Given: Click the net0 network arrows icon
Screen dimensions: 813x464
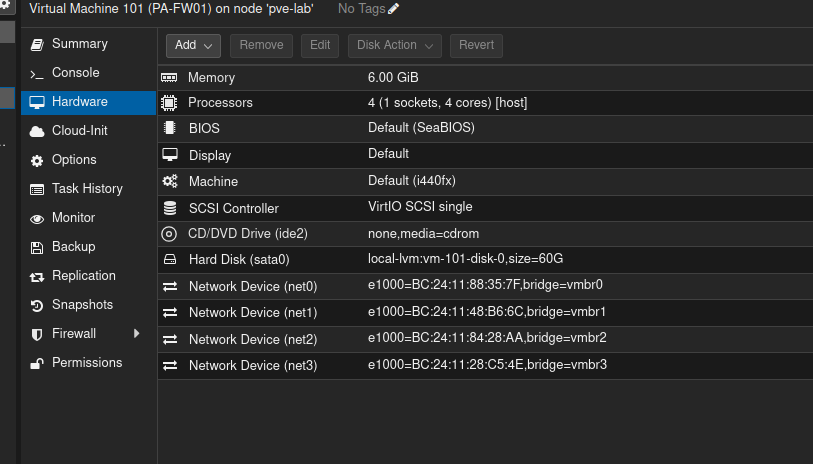Looking at the screenshot, I should point(170,286).
